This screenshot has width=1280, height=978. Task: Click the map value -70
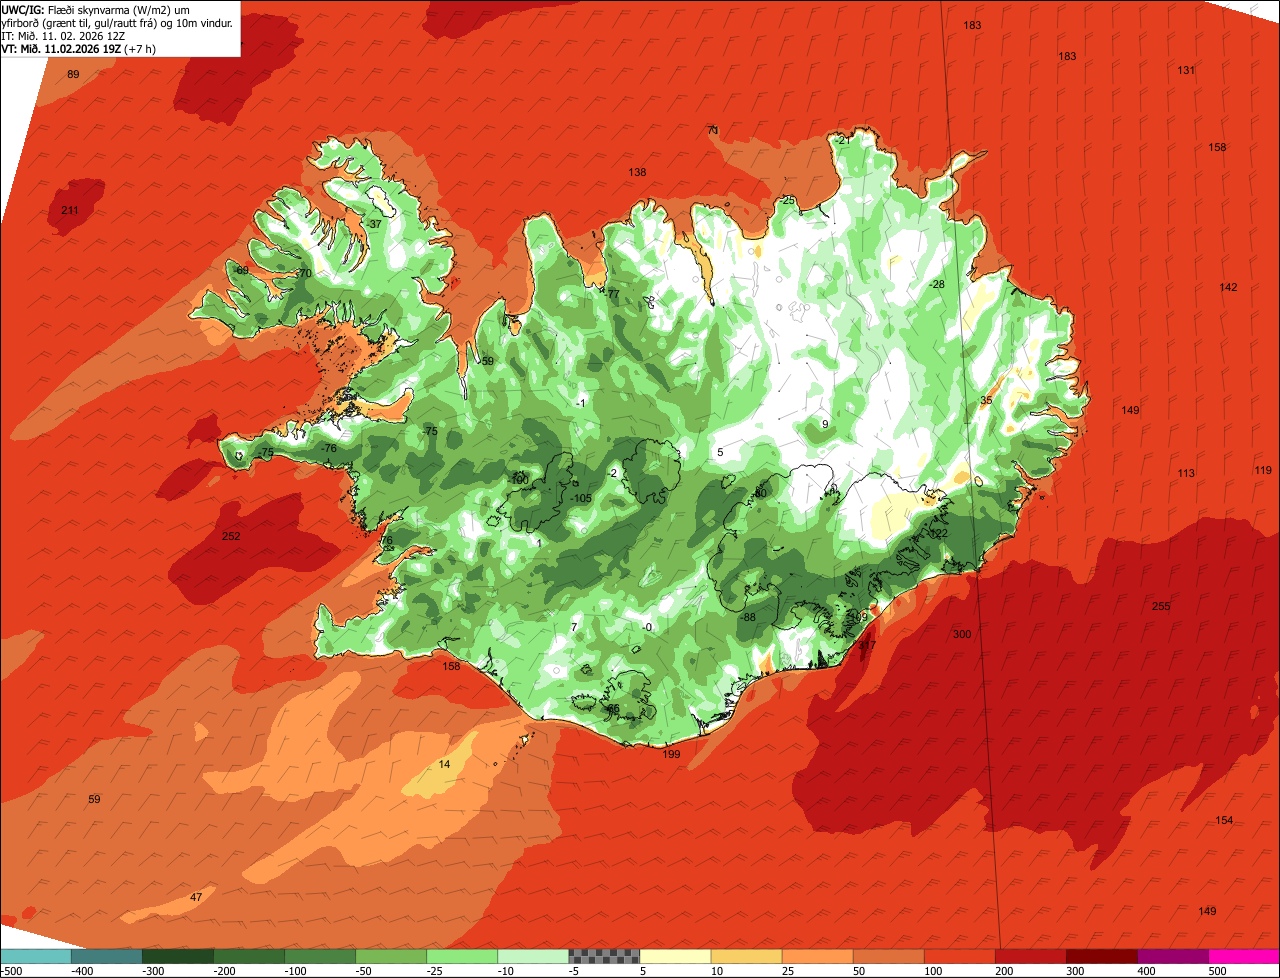(x=304, y=274)
